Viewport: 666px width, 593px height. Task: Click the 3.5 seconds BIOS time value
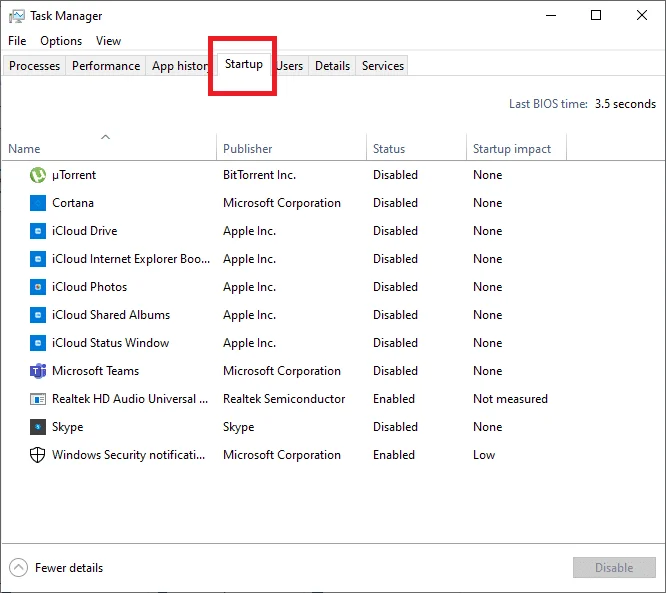(x=625, y=104)
